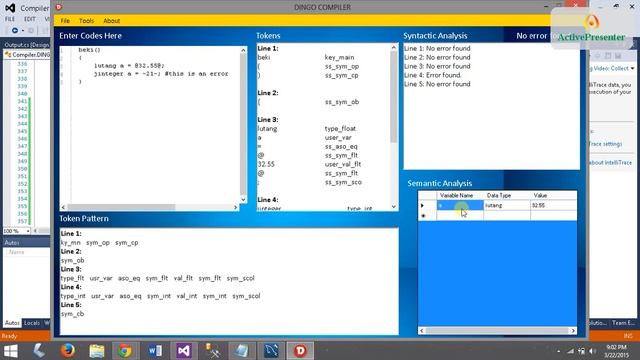Select the Data Type column header
This screenshot has height=360, width=640.
tap(507, 196)
